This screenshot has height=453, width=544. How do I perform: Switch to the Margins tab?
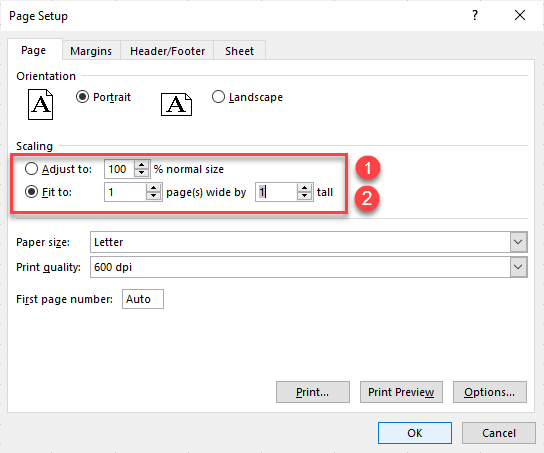pyautogui.click(x=91, y=51)
